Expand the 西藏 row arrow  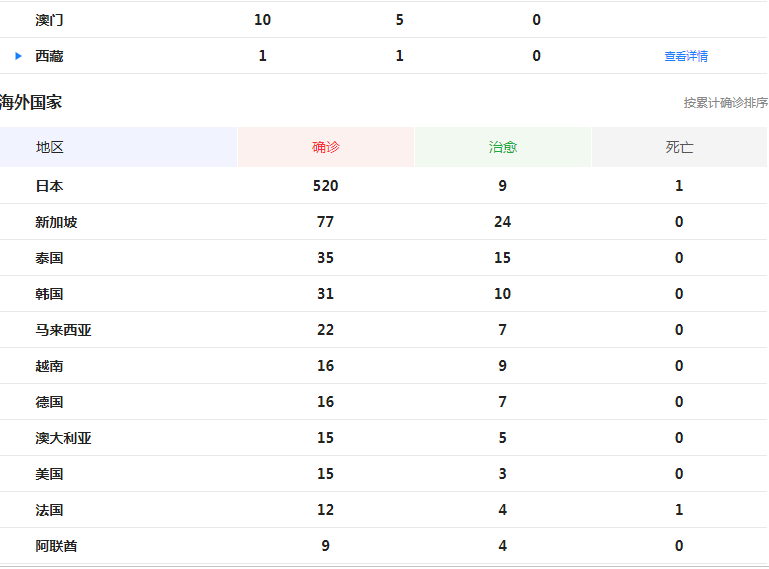[18, 56]
